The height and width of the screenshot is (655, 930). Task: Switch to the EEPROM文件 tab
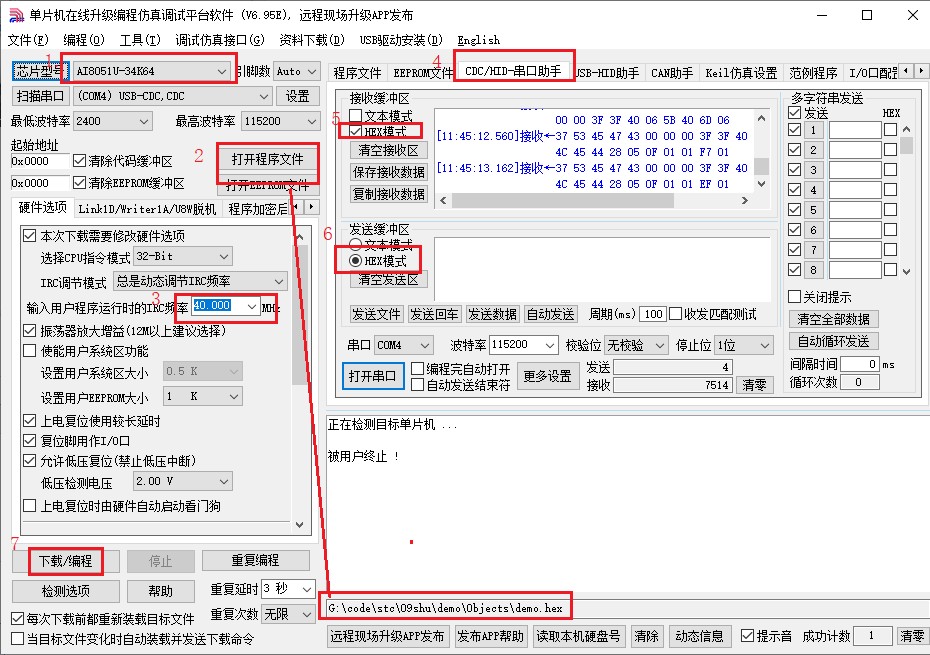423,73
